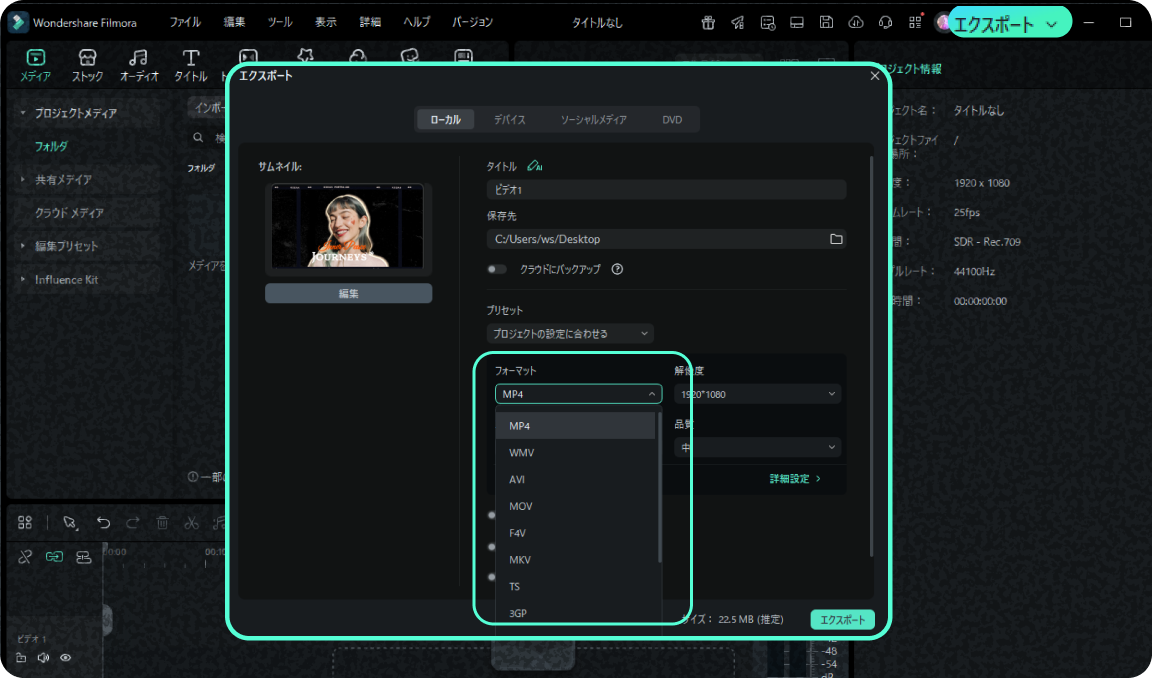Click the AI title generator pen icon

(535, 166)
